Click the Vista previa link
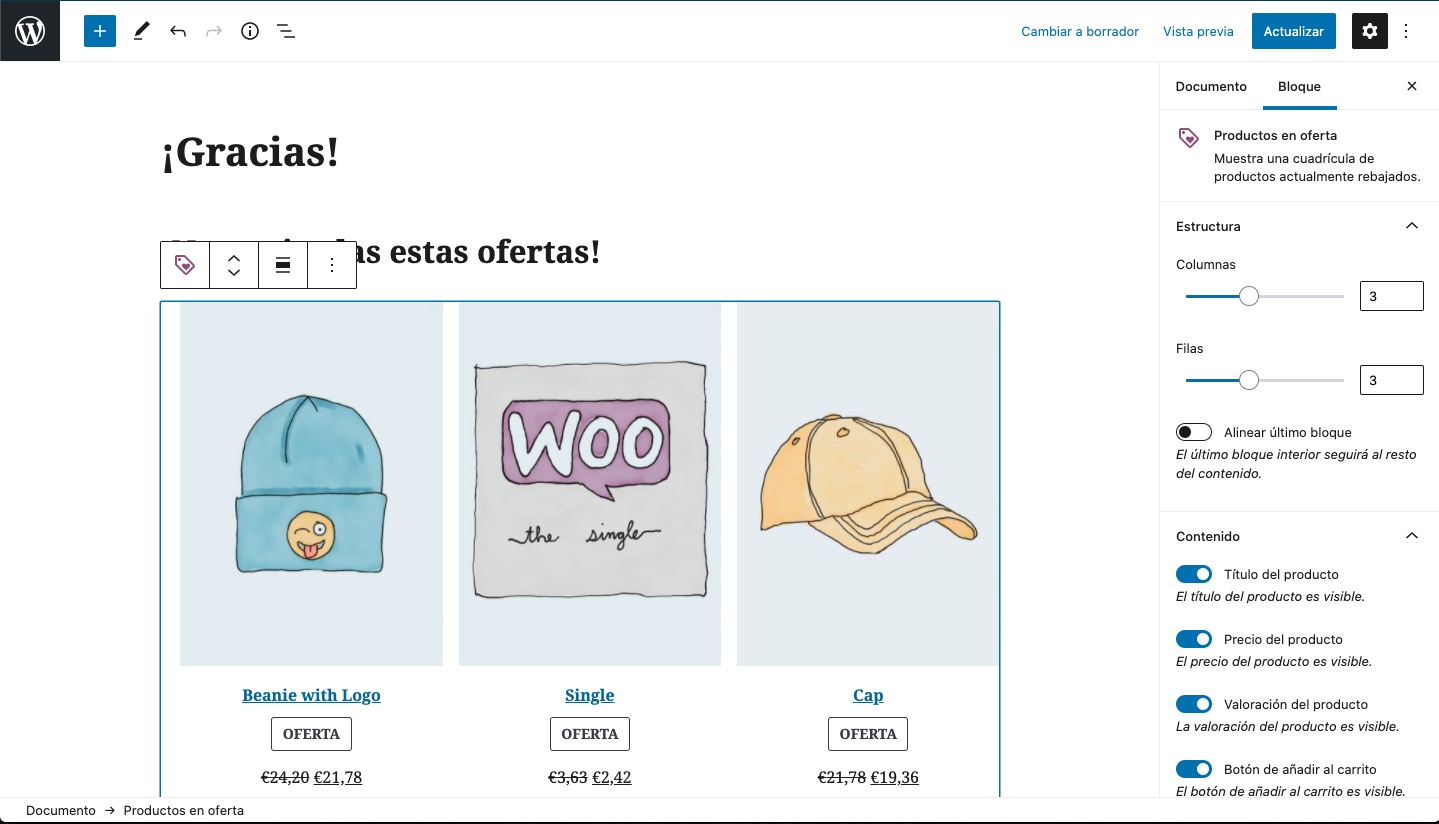Screen dimensions: 1439x824 click(x=1198, y=31)
